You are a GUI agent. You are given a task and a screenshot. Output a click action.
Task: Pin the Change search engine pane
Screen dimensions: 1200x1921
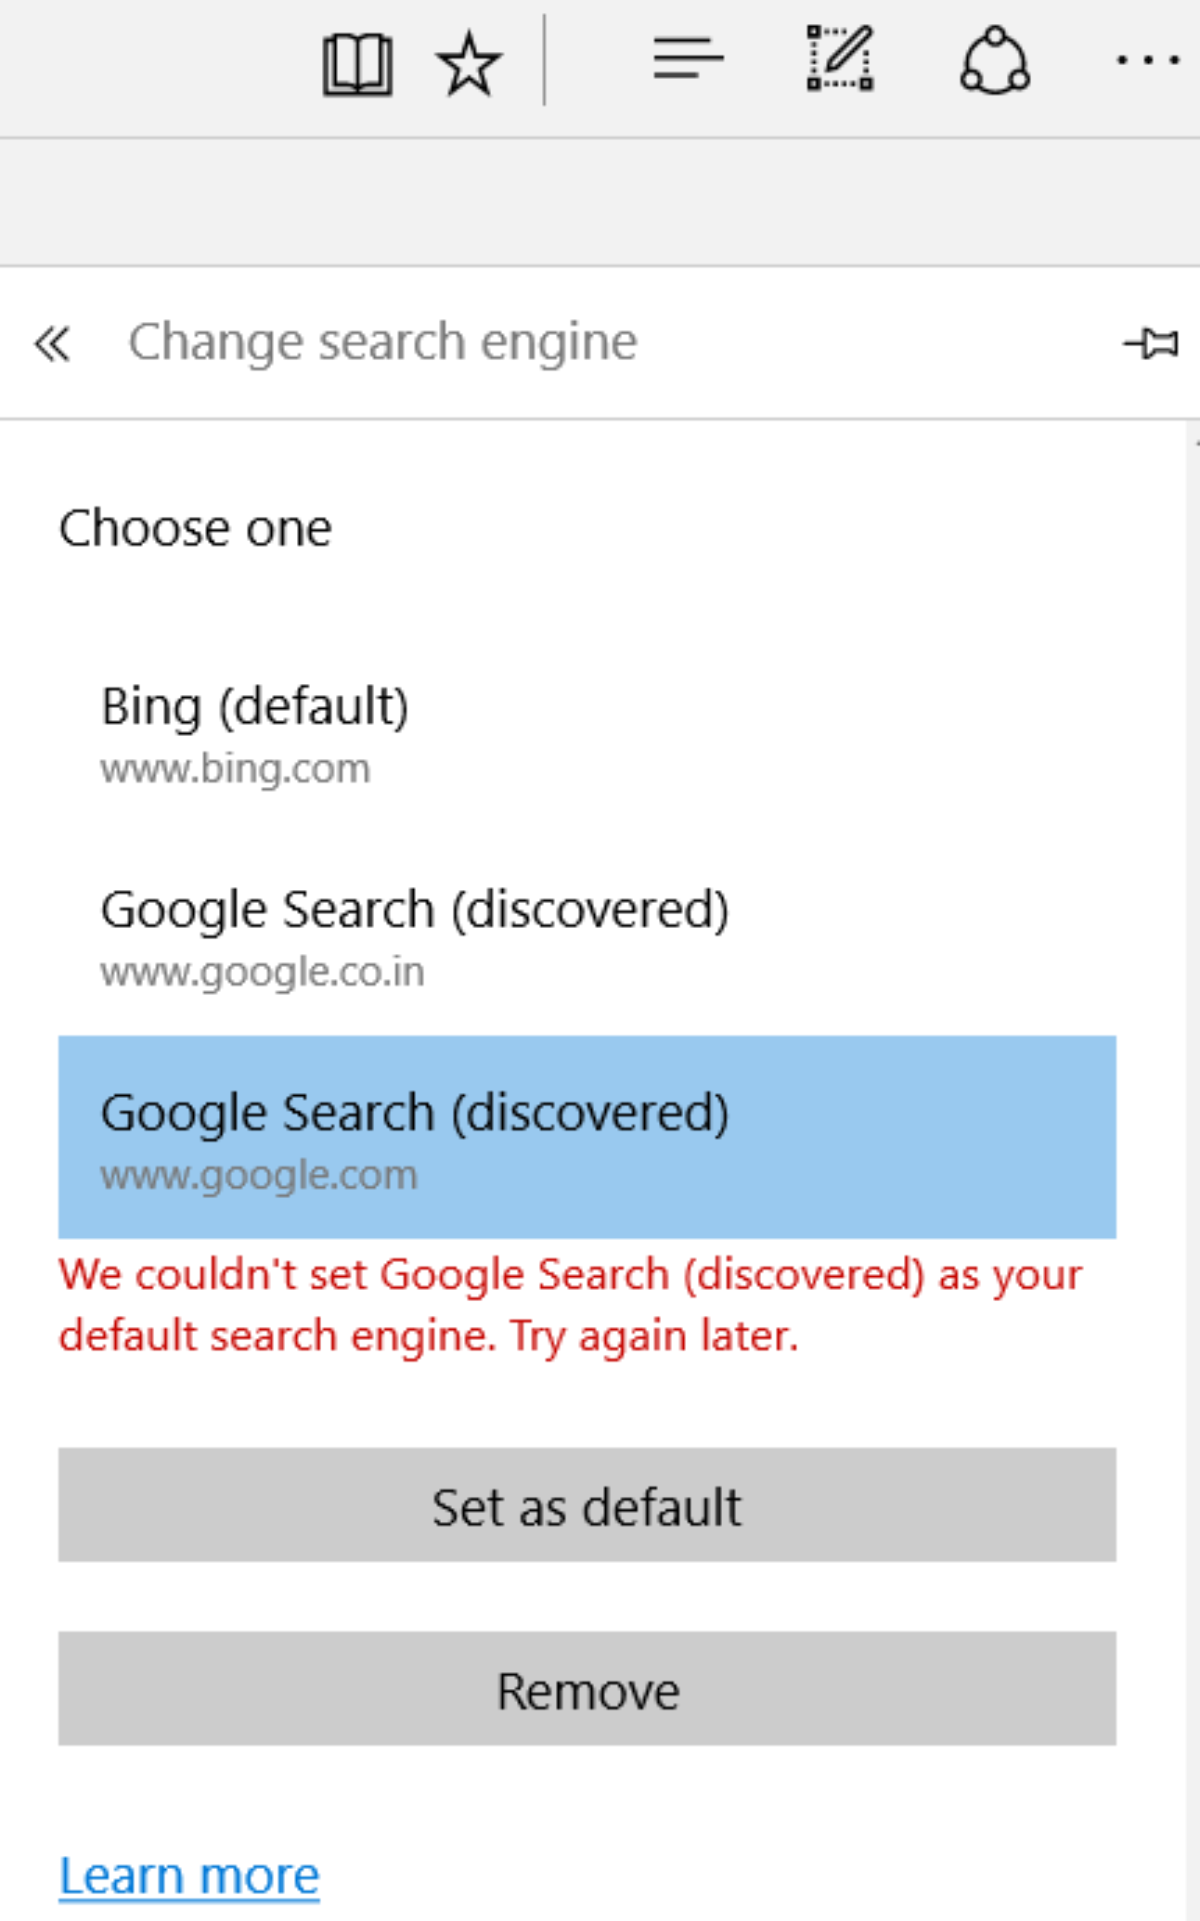pos(1150,344)
